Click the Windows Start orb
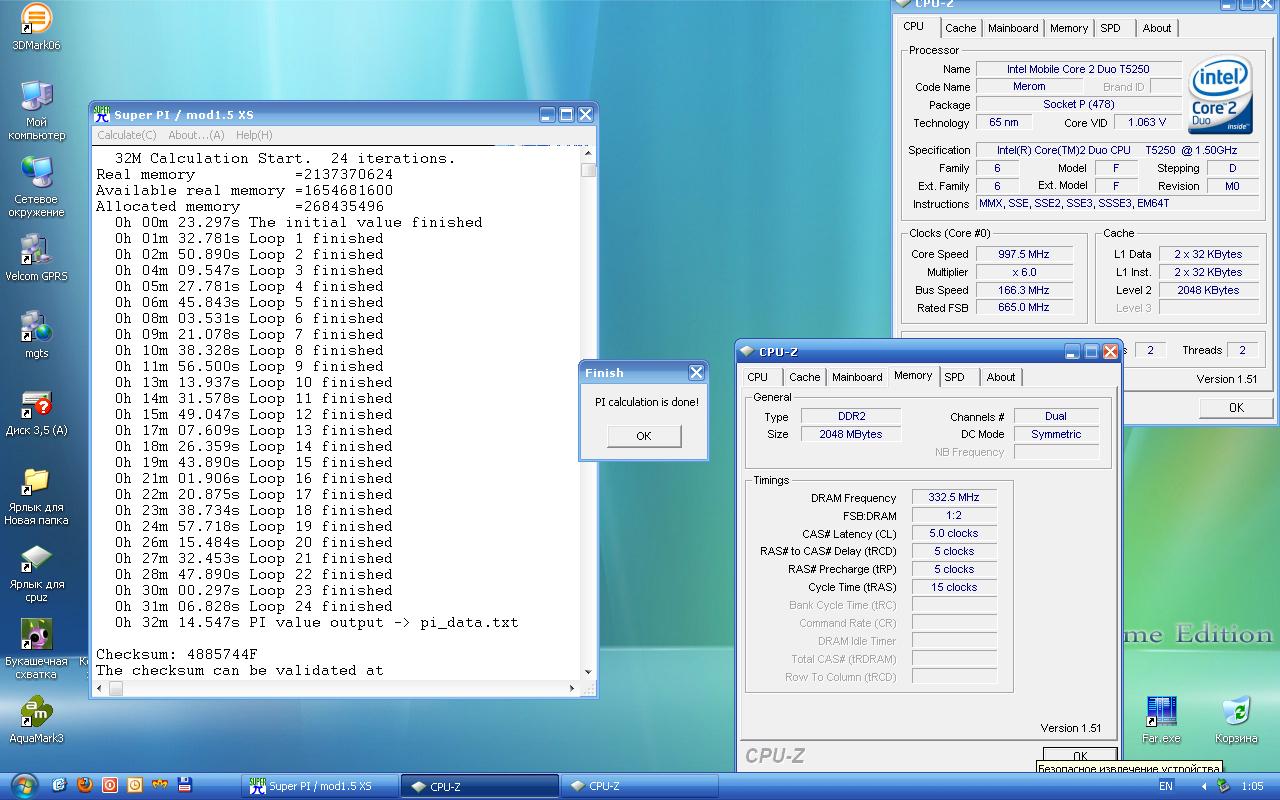1280x800 pixels. [x=22, y=785]
